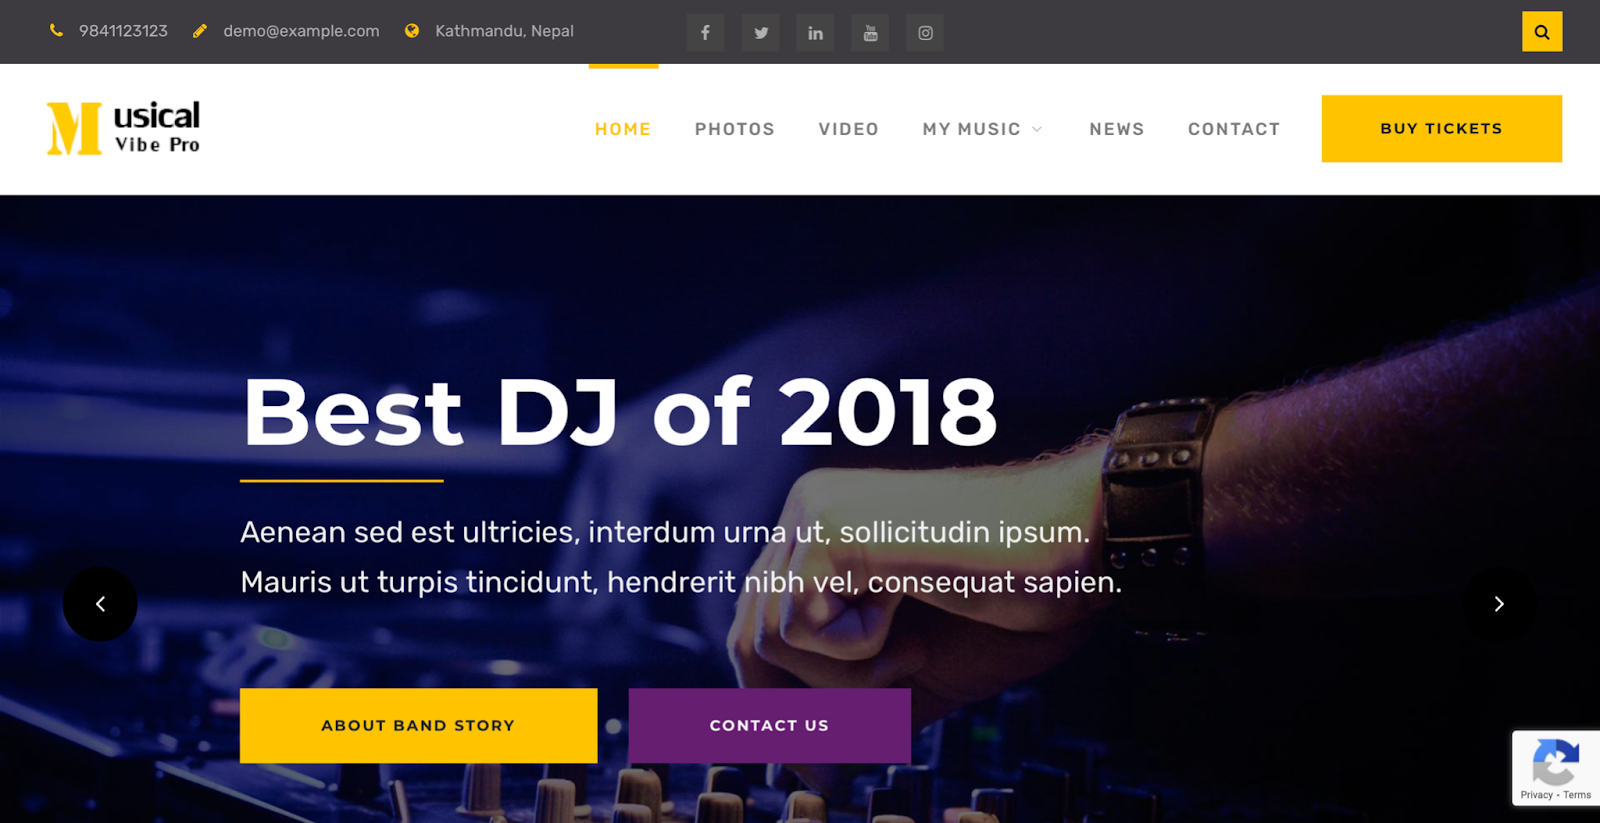Click the Musical Vibe Pro logo
1600x823 pixels.
point(123,128)
